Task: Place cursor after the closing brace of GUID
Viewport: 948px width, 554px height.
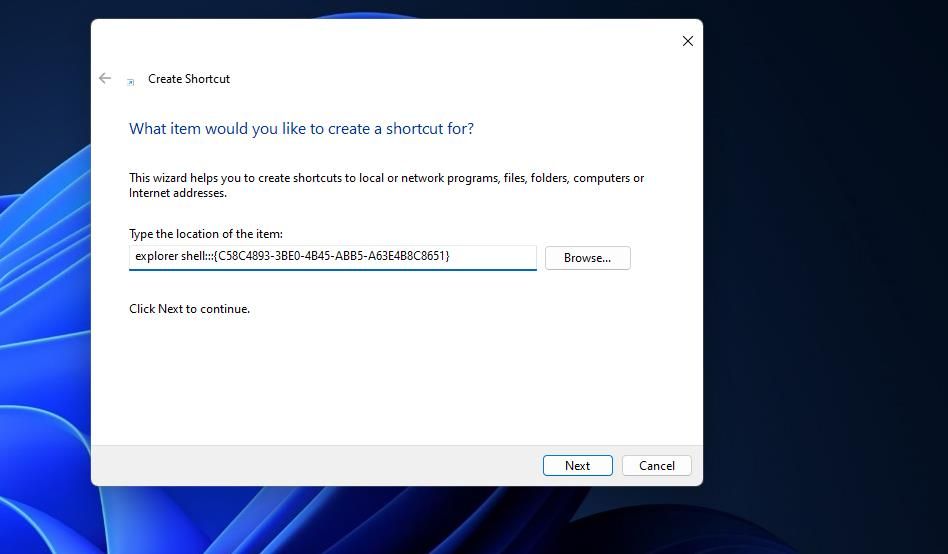Action: coord(450,256)
